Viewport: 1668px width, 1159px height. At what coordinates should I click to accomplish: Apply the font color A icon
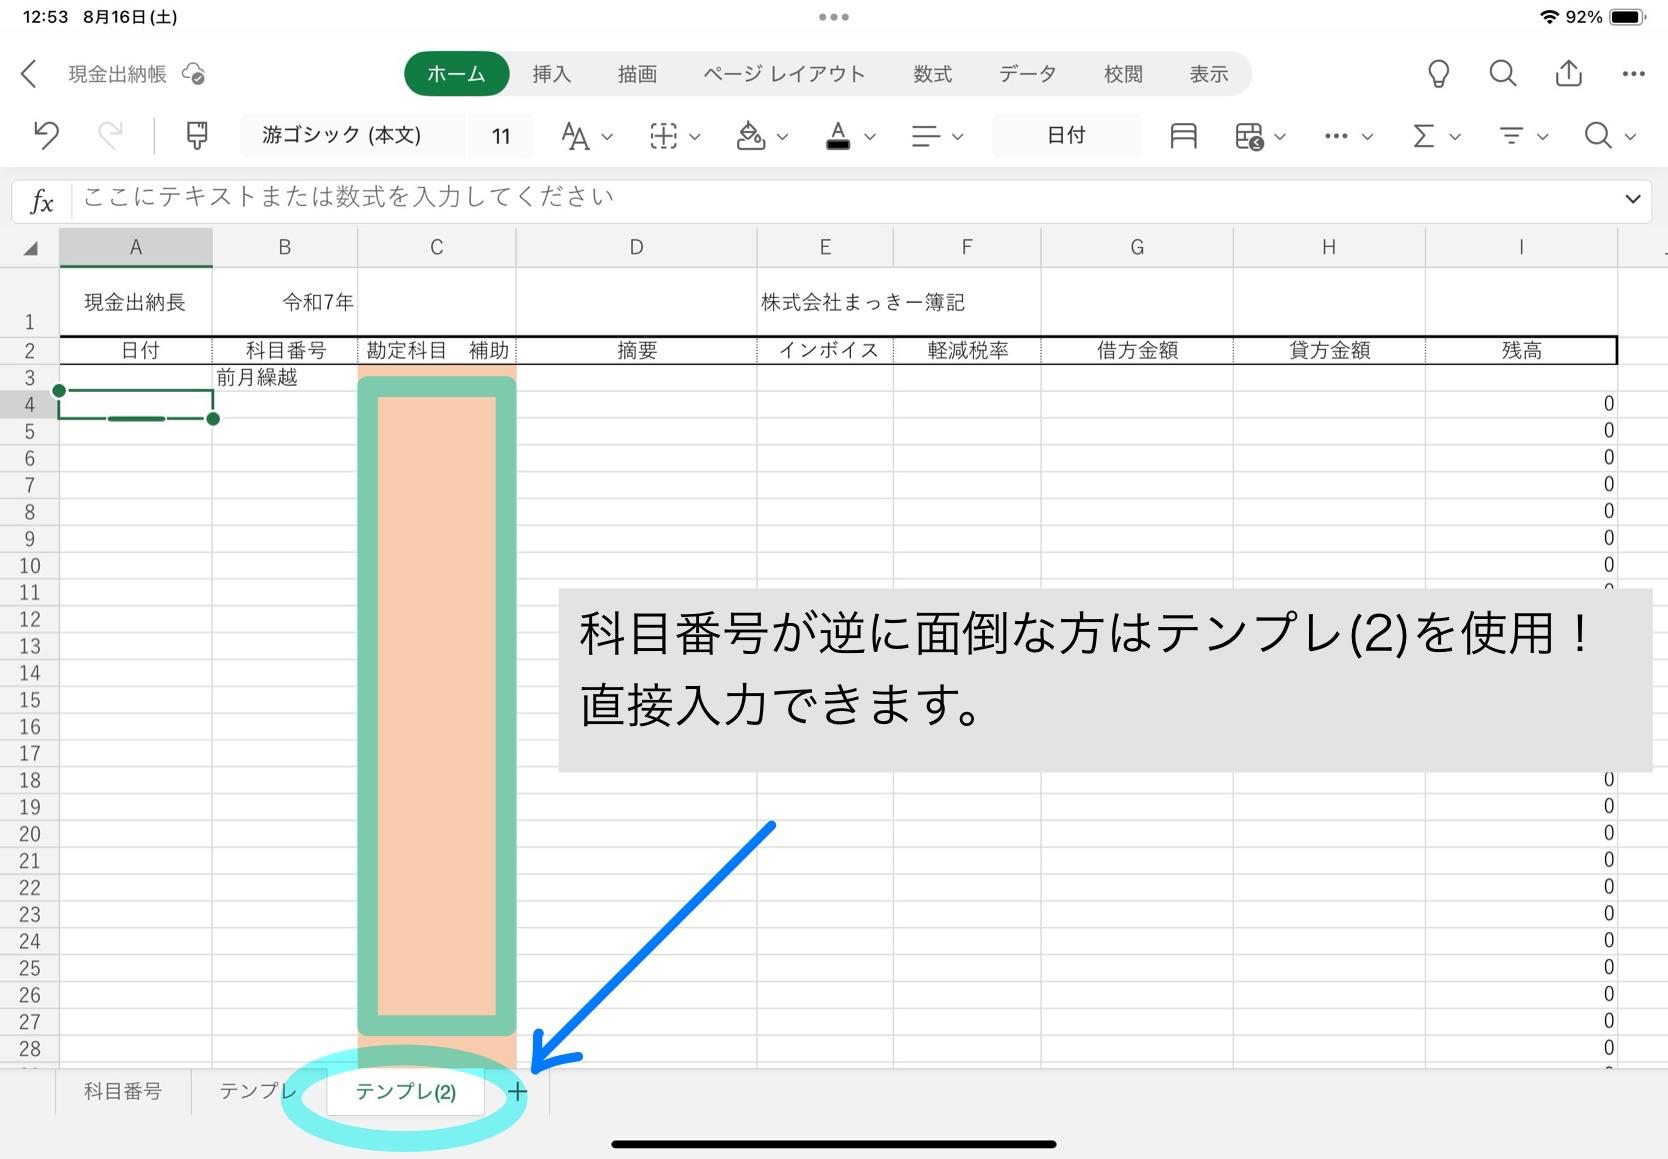838,136
